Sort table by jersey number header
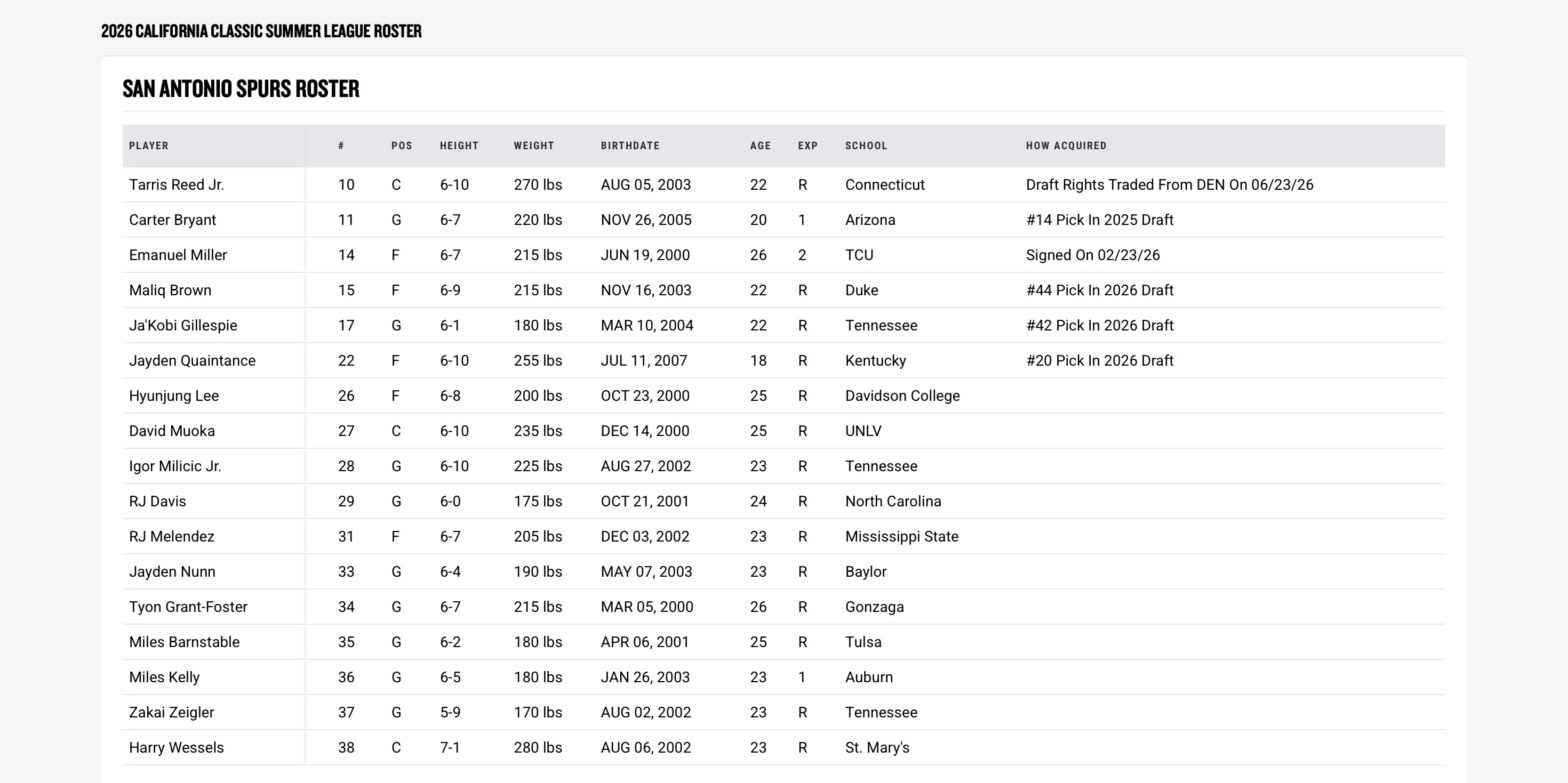1568x783 pixels. (341, 146)
